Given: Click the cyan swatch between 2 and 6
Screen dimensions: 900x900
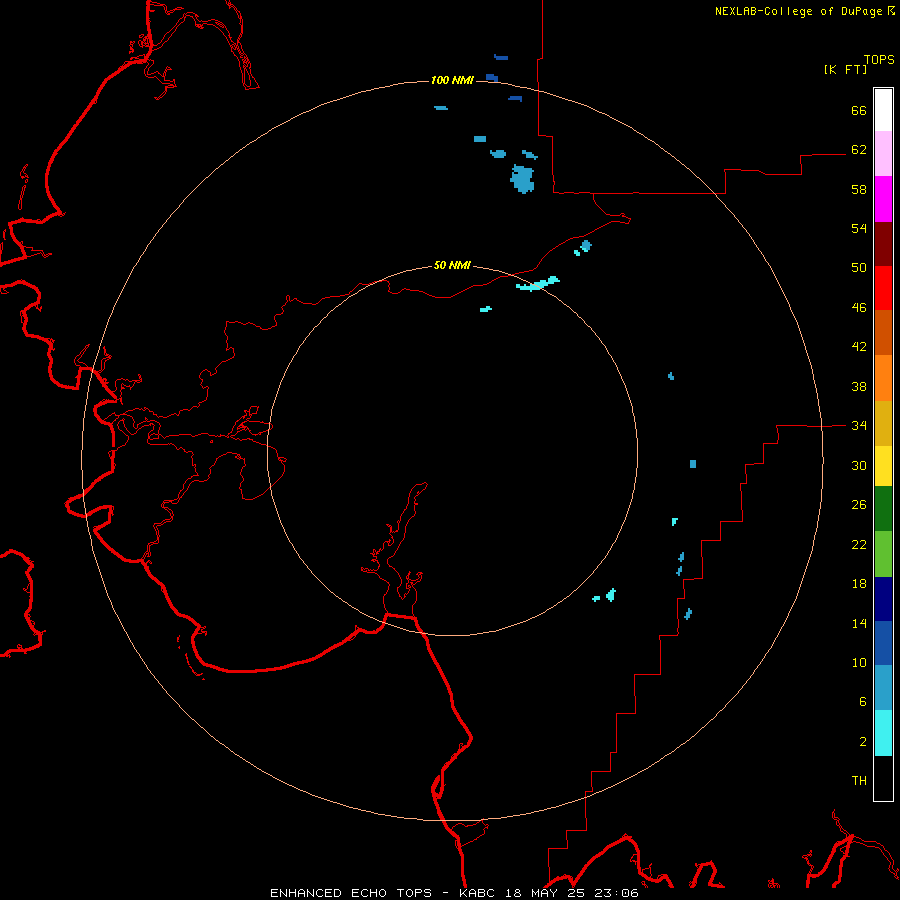Looking at the screenshot, I should [883, 733].
